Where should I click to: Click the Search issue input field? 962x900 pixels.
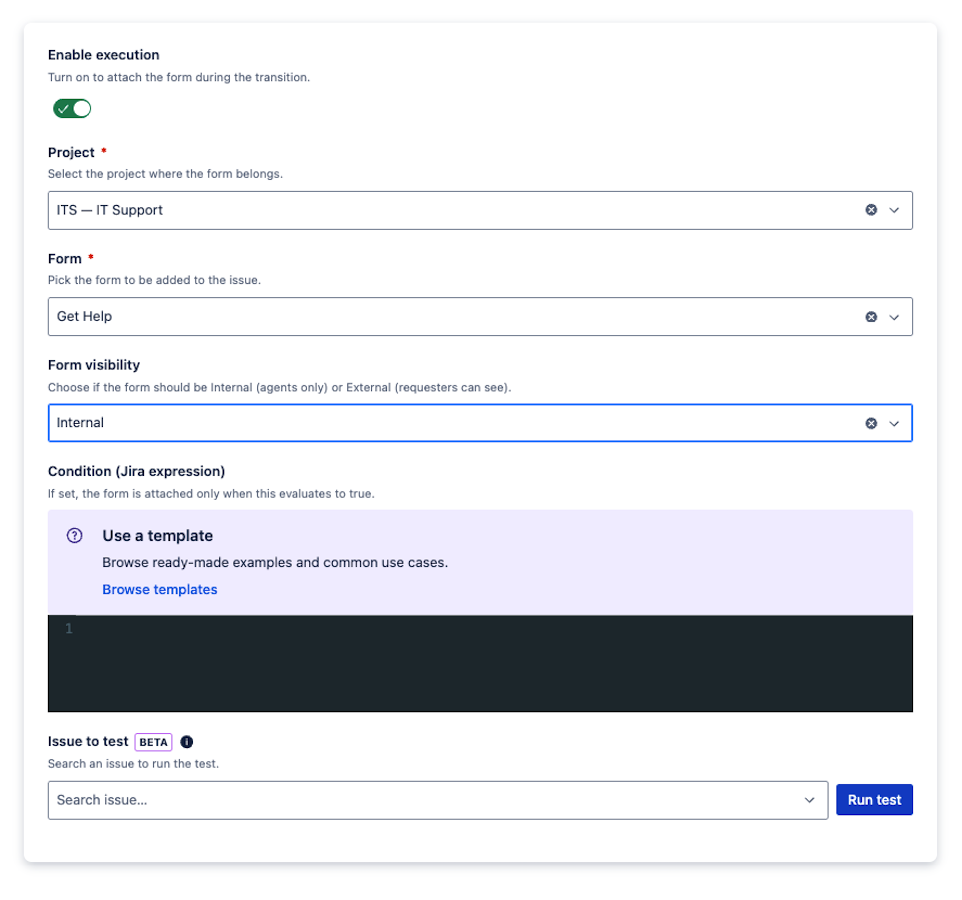[x=420, y=800]
